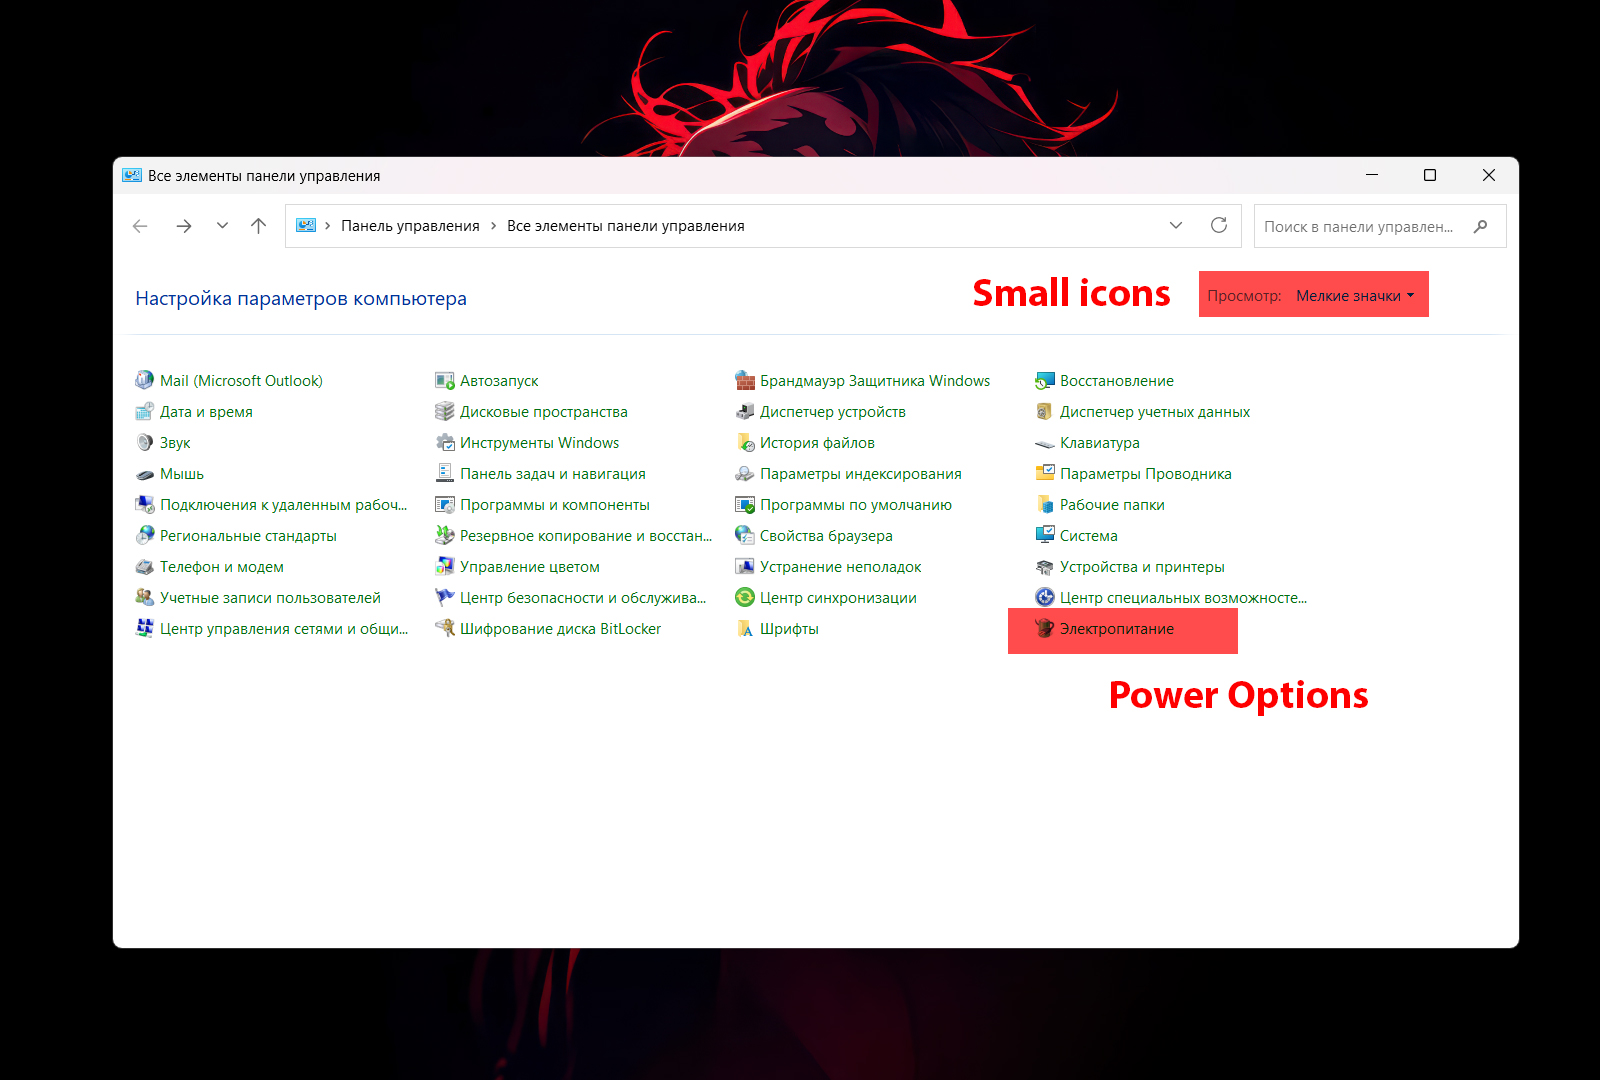The height and width of the screenshot is (1080, 1600).
Task: Click the Мышь mouse icon
Action: click(144, 474)
